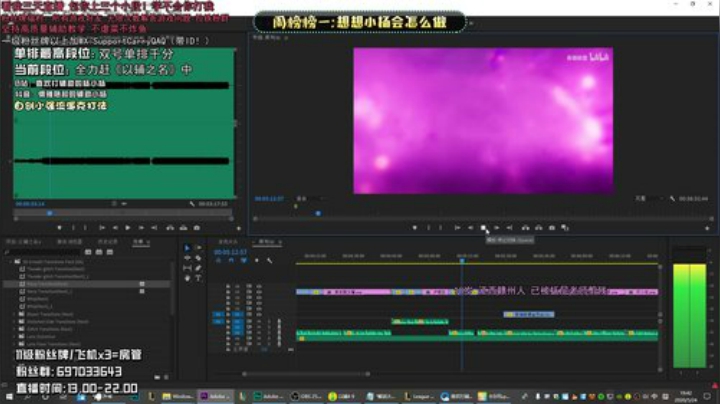
Task: Open the Source monitor button editor
Action: [238, 228]
